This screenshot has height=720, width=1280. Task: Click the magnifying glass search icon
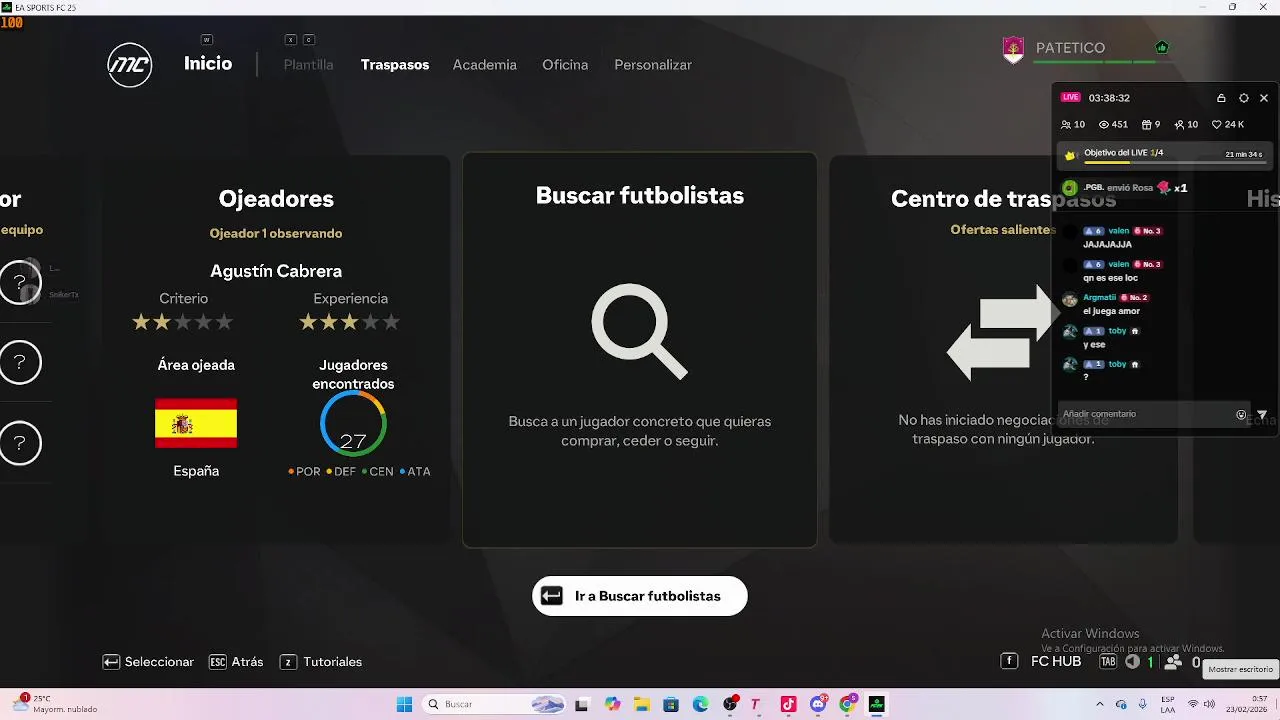coord(639,332)
